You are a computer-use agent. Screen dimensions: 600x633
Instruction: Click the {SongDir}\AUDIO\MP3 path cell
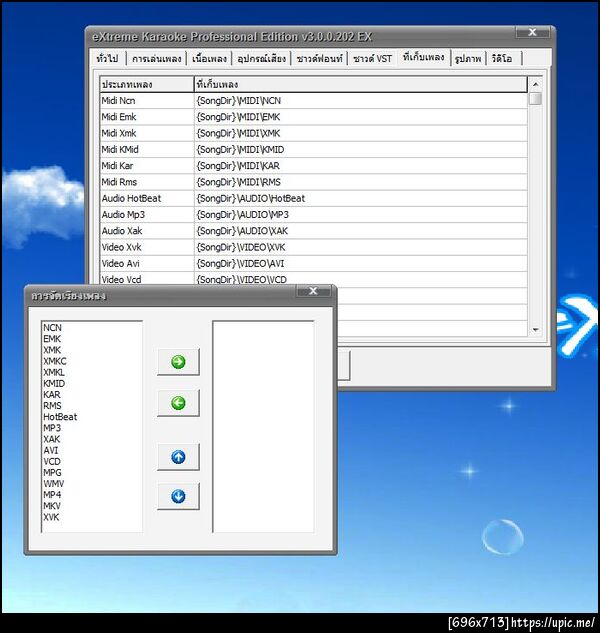coord(361,215)
